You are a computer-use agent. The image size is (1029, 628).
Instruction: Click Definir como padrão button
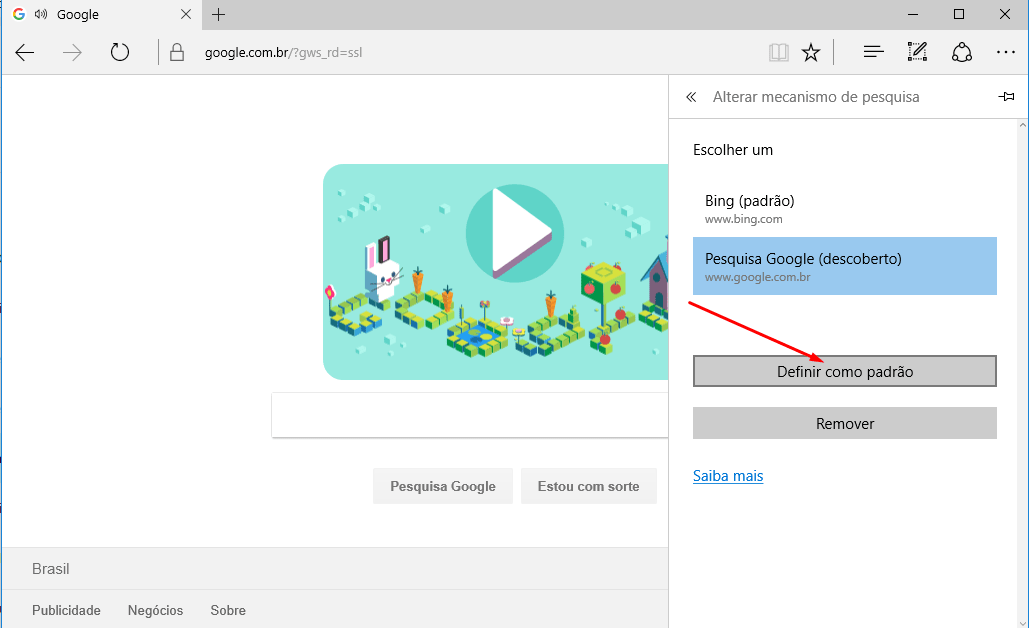[x=845, y=371]
